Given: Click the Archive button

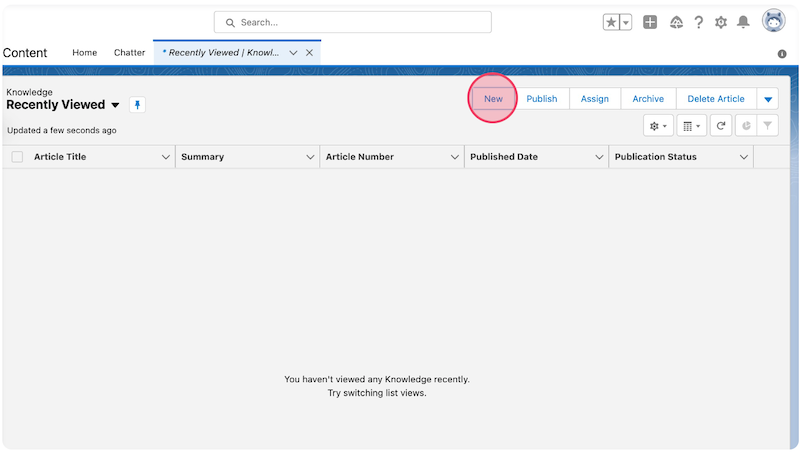Looking at the screenshot, I should 648,99.
